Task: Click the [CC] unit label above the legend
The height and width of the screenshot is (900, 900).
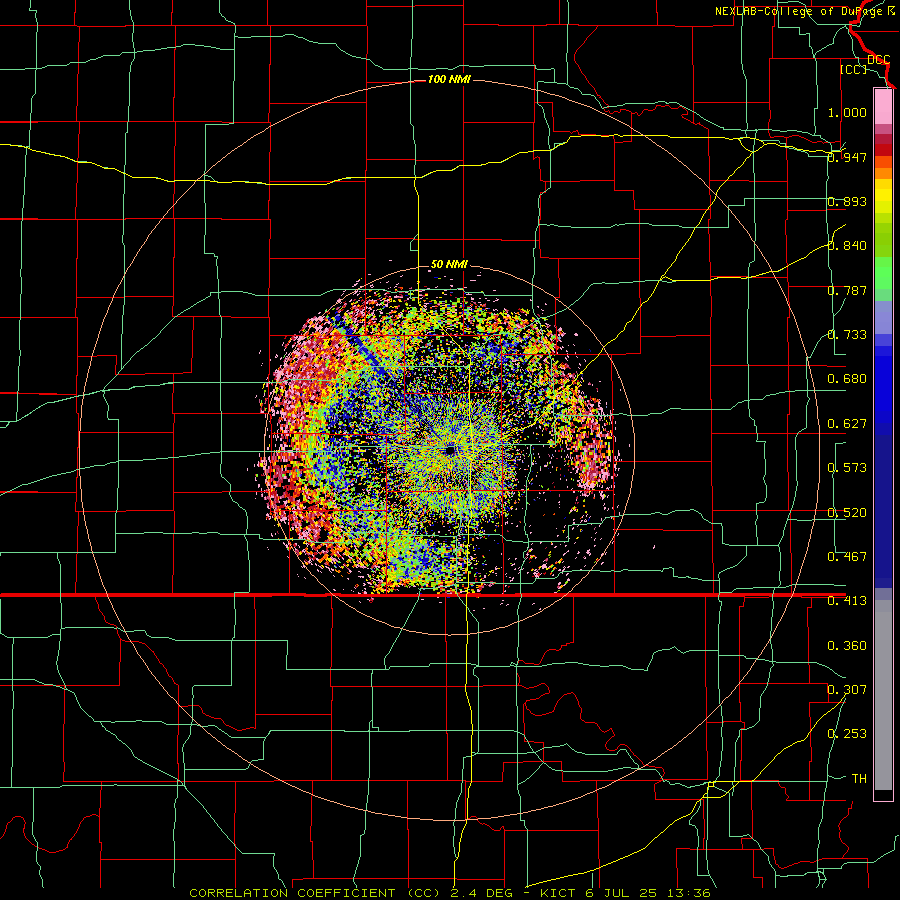Action: pos(854,69)
